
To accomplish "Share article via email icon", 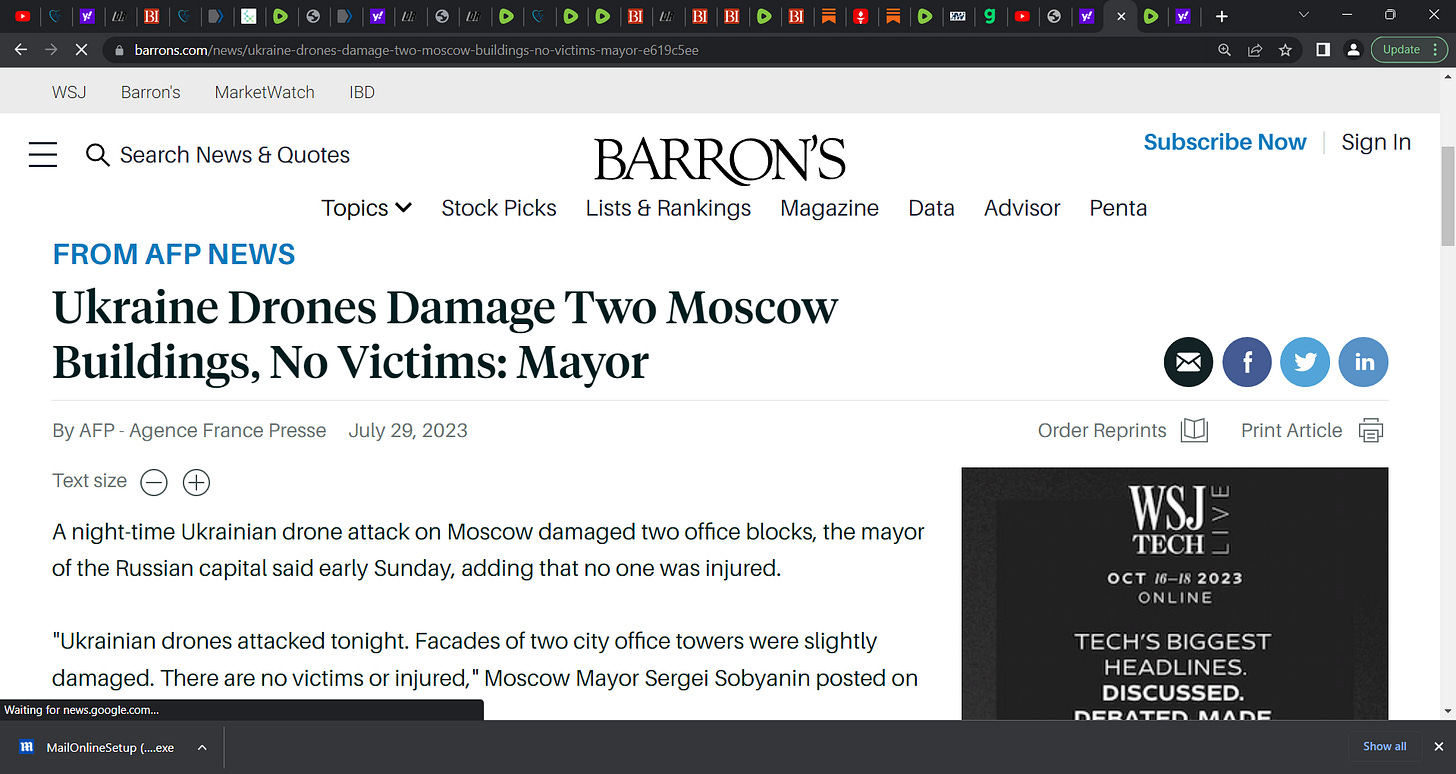I will click(1188, 363).
